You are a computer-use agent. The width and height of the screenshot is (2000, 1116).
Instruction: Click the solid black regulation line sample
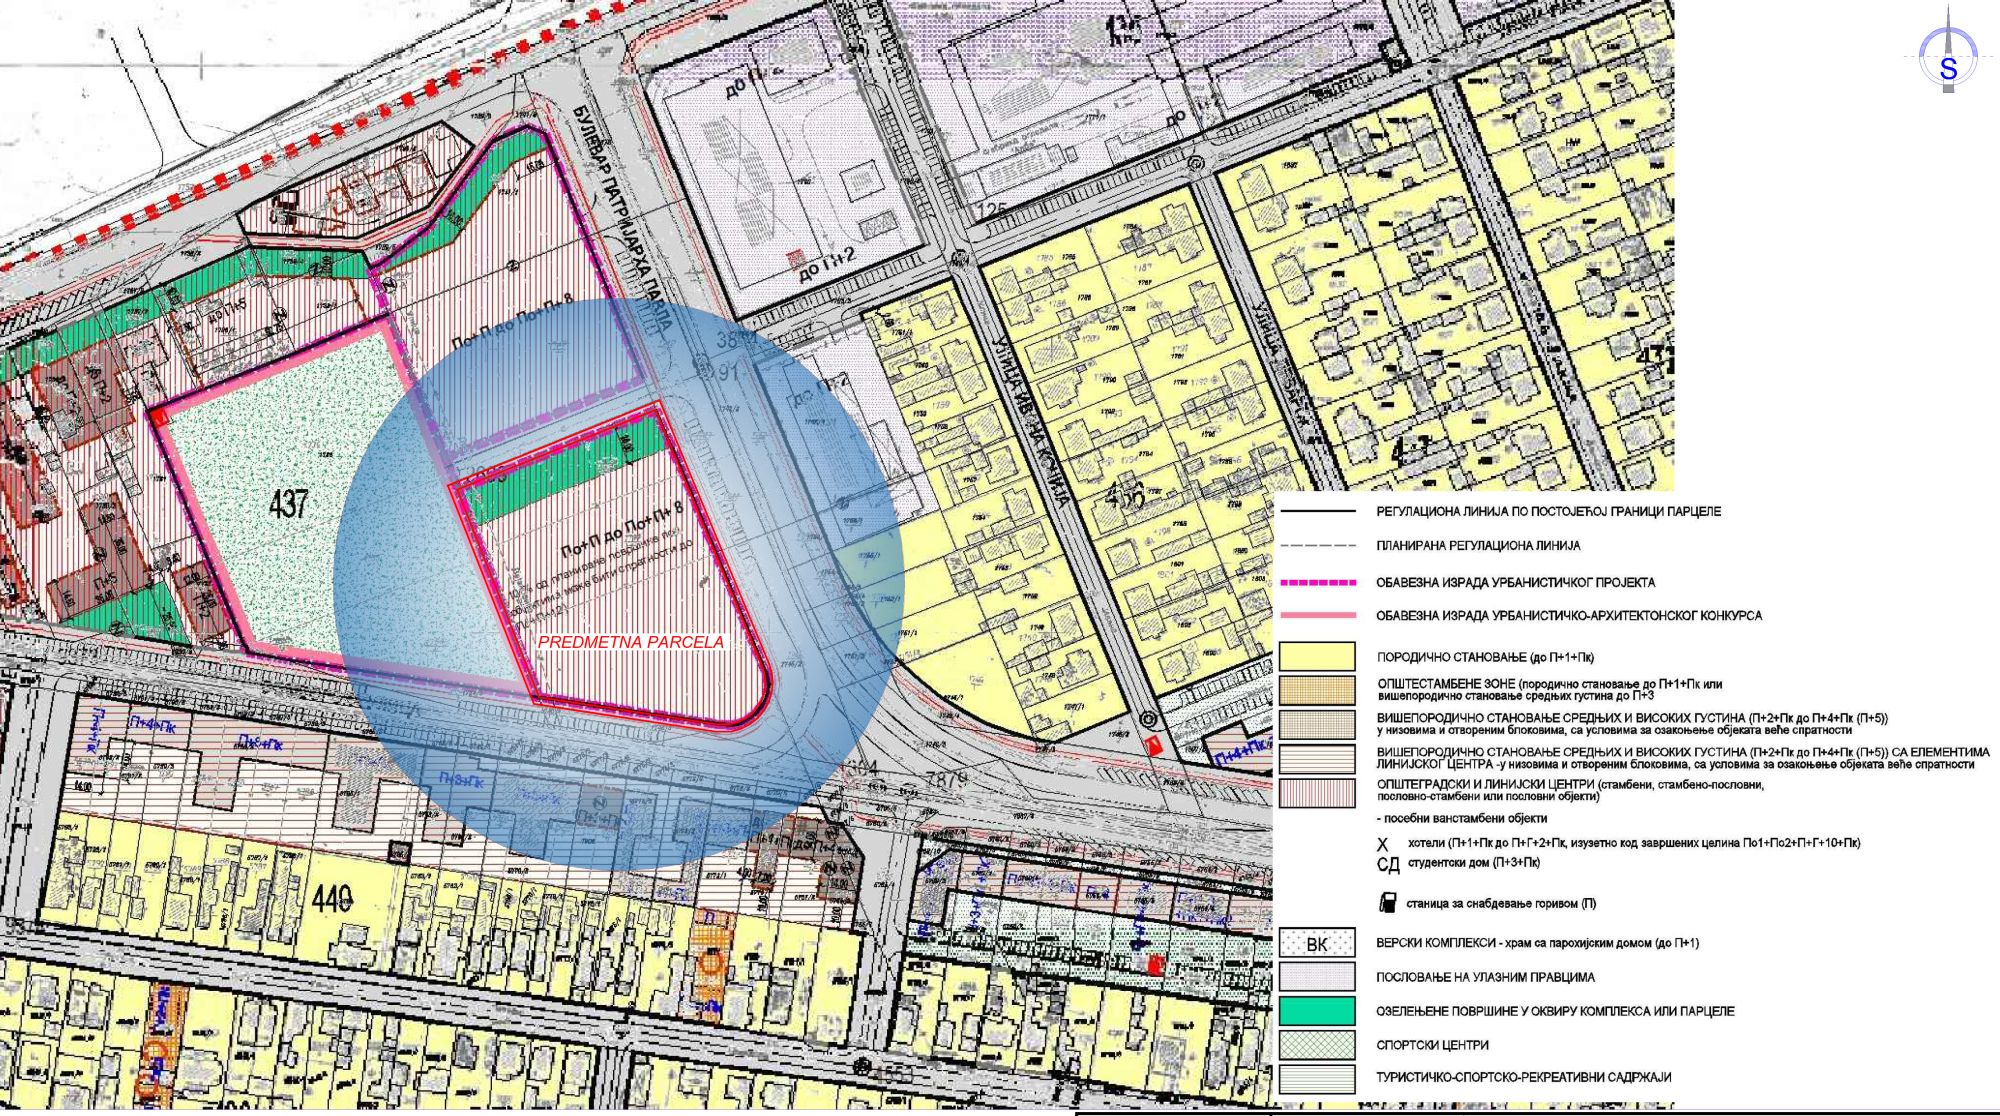1318,512
